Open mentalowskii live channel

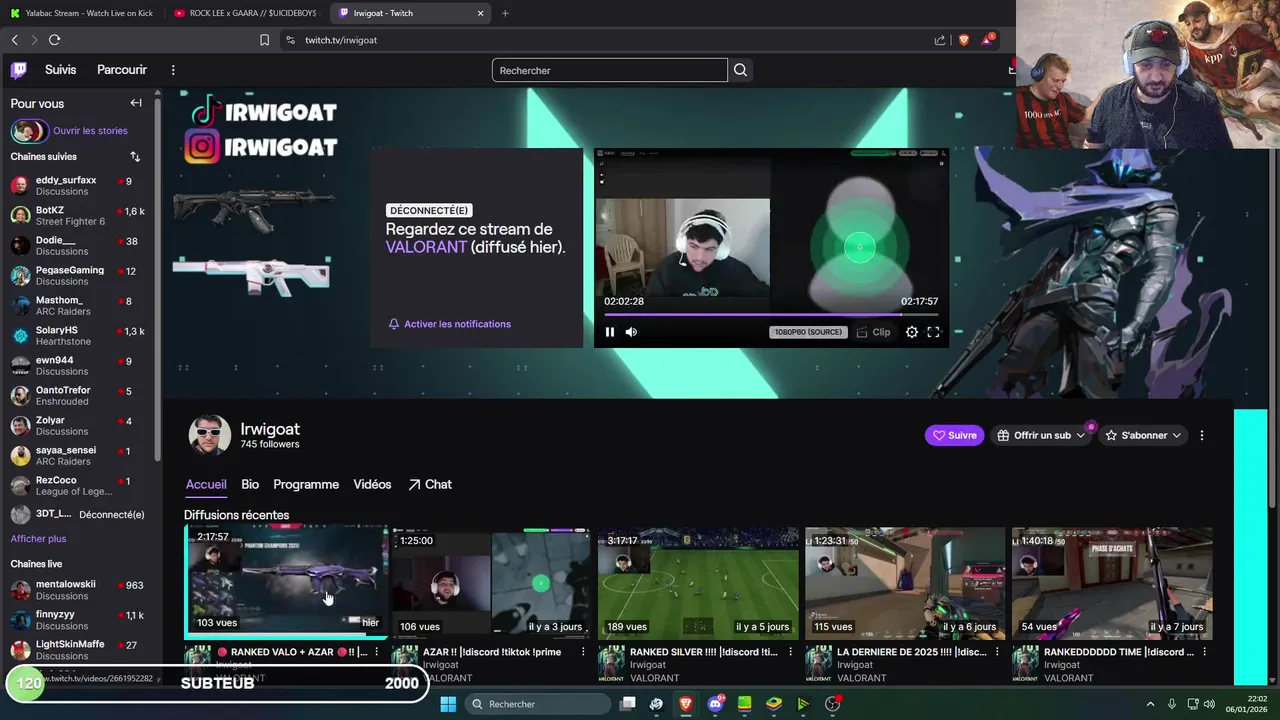coord(79,590)
